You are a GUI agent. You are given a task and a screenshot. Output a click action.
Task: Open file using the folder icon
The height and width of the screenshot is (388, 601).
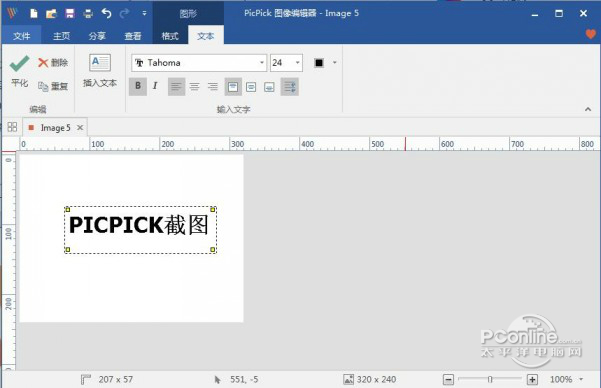[x=51, y=14]
